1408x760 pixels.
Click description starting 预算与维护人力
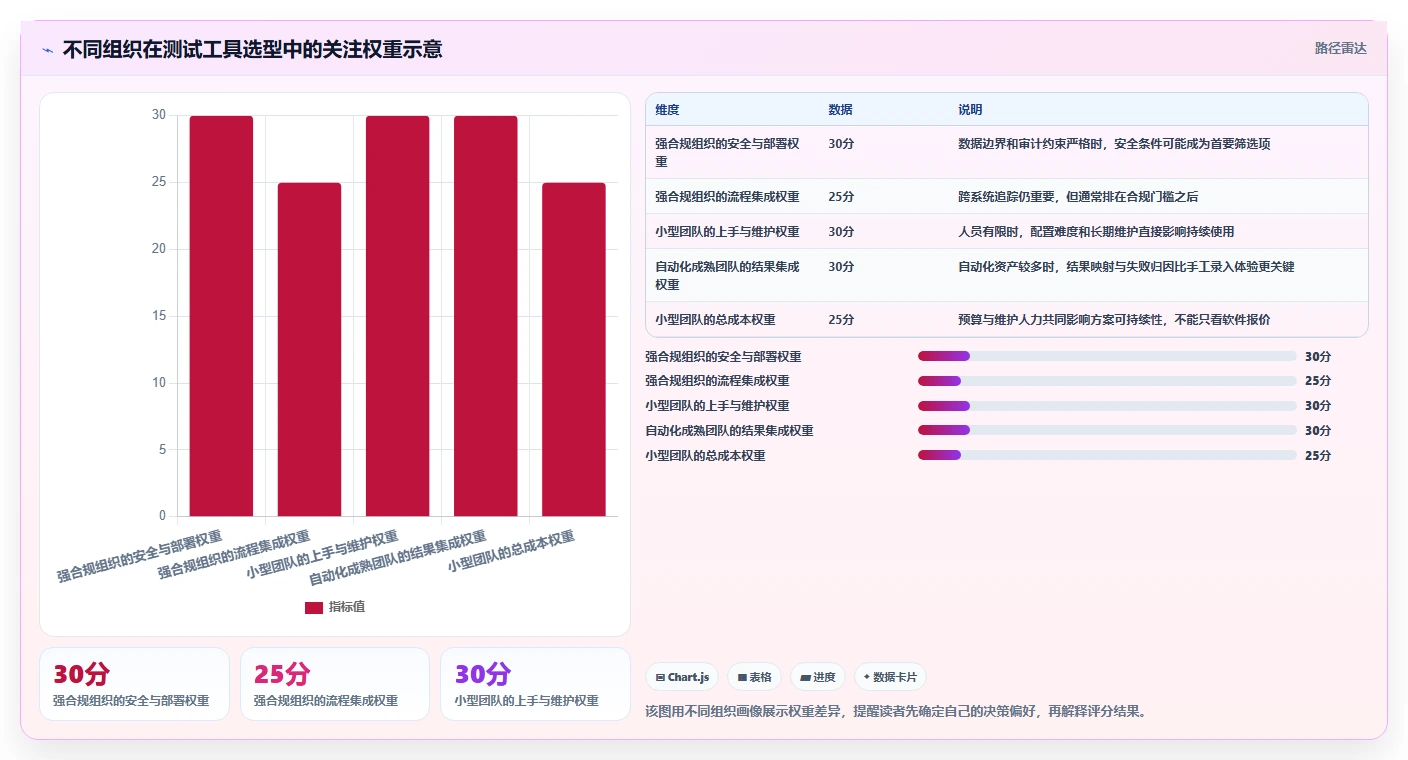click(x=1114, y=320)
